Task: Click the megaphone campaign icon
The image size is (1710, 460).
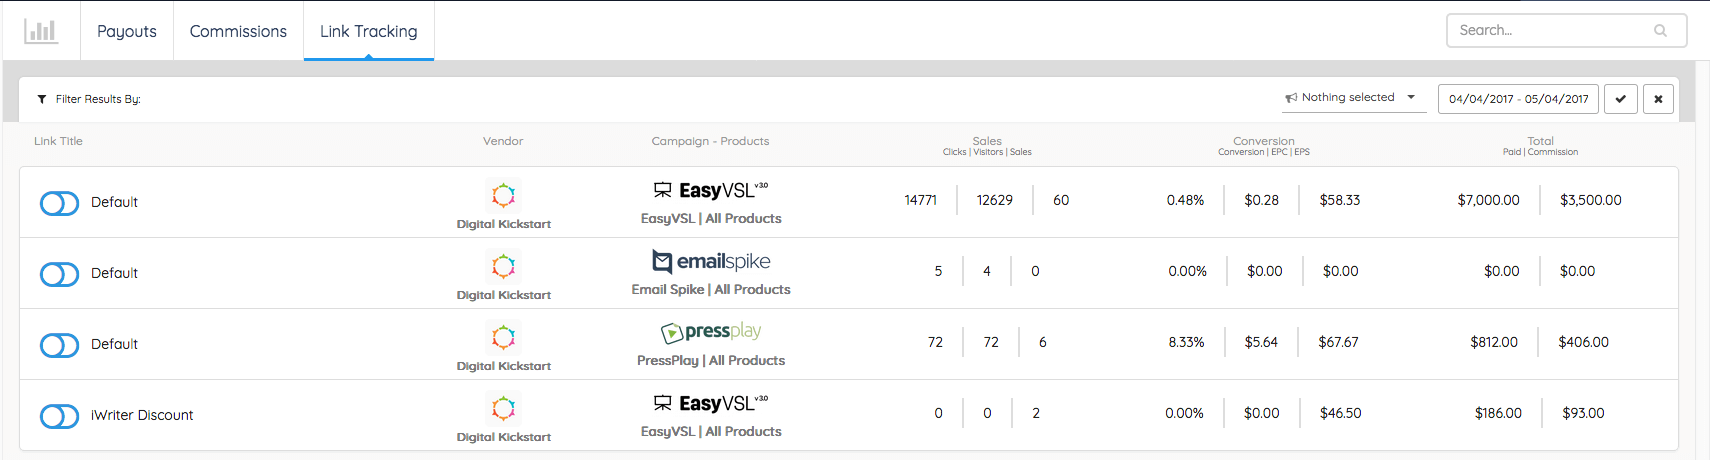Action: click(x=1291, y=97)
